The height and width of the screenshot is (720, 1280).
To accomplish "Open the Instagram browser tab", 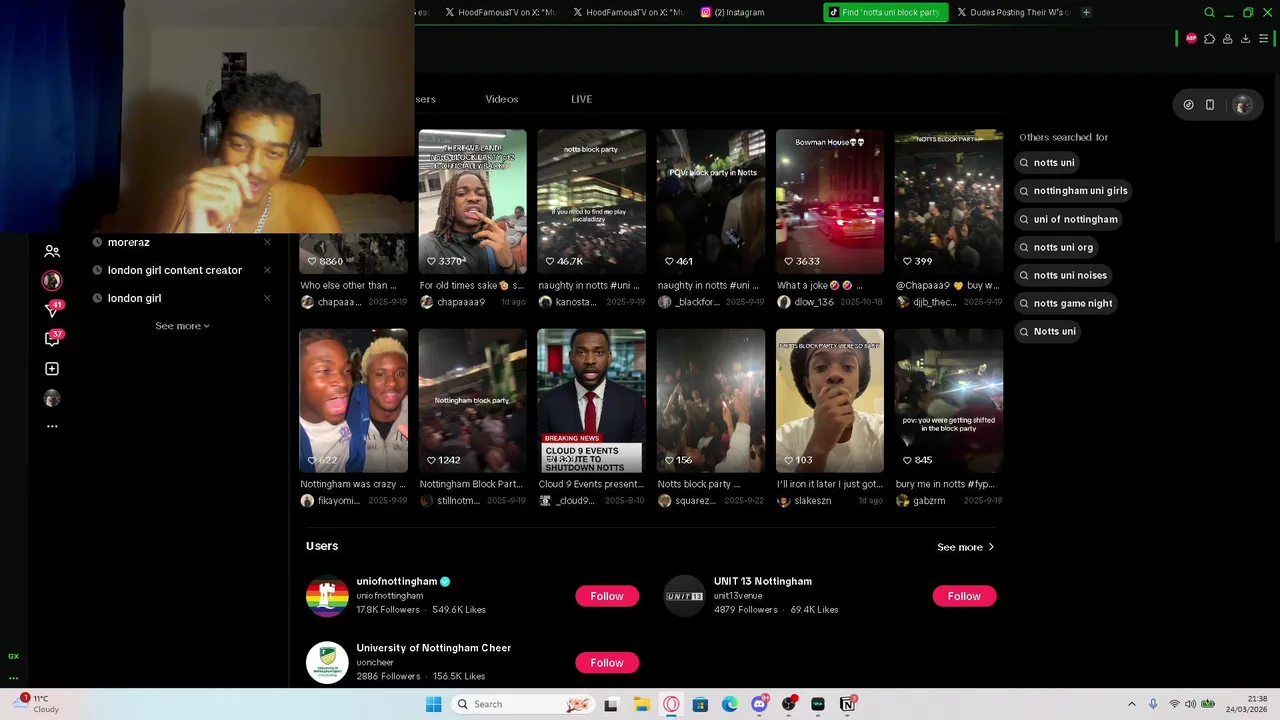I will point(740,12).
